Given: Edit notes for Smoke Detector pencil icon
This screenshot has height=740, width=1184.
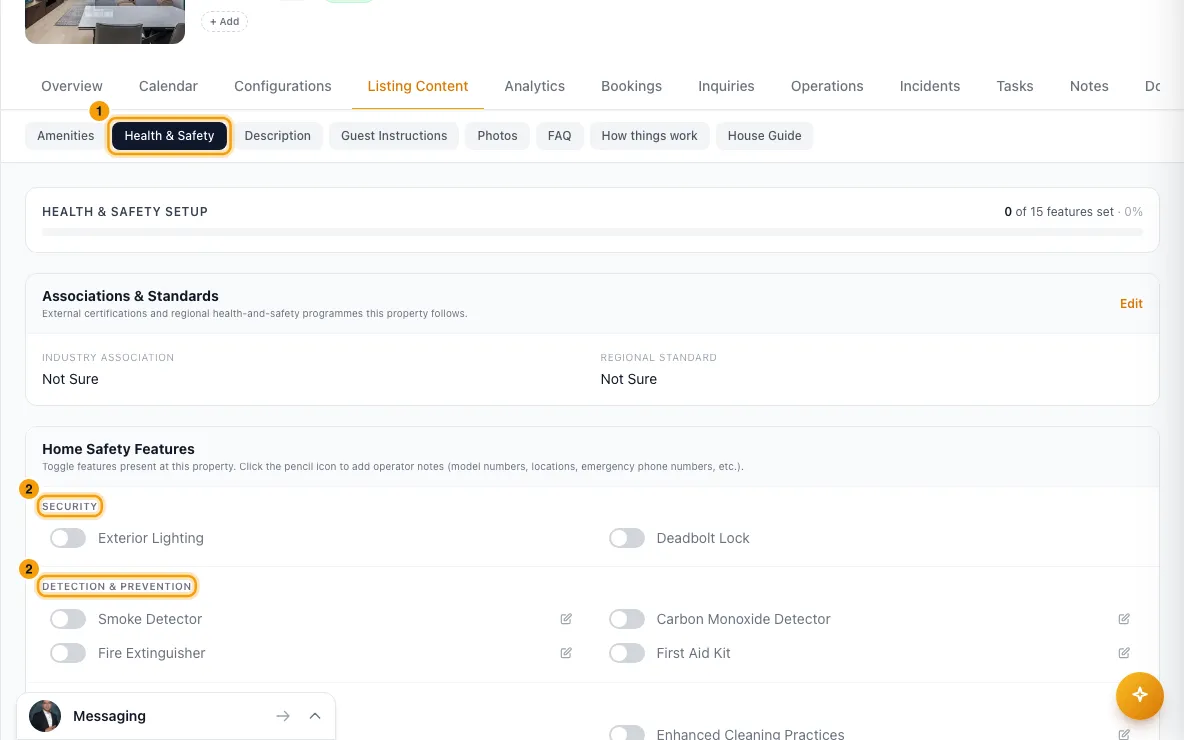Looking at the screenshot, I should 566,619.
